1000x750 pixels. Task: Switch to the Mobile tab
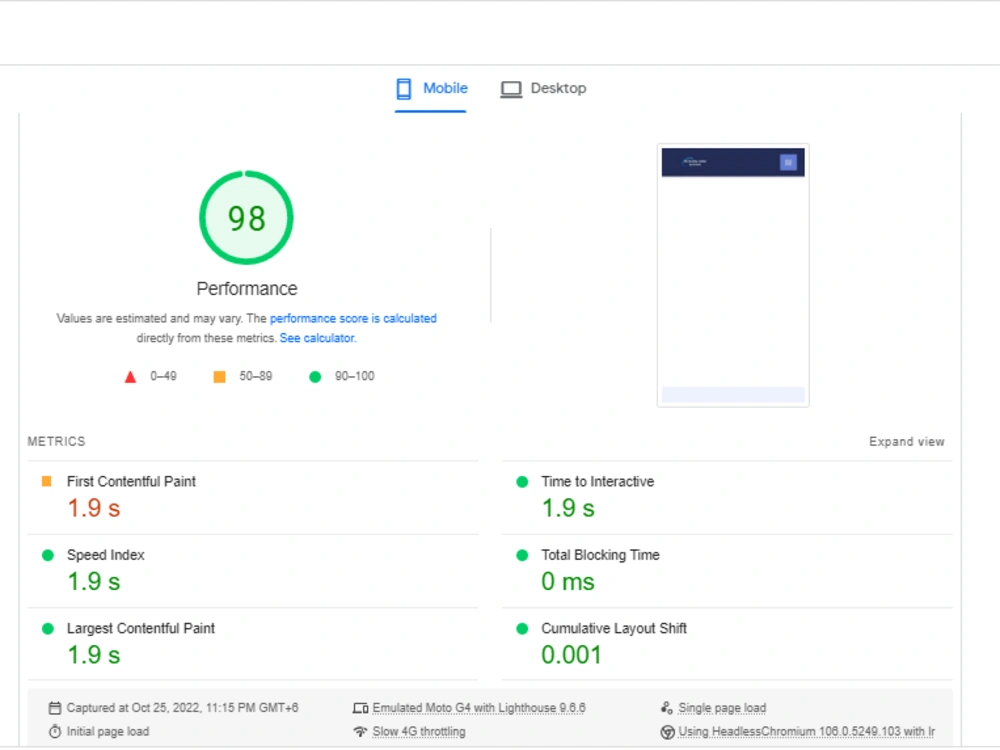431,89
